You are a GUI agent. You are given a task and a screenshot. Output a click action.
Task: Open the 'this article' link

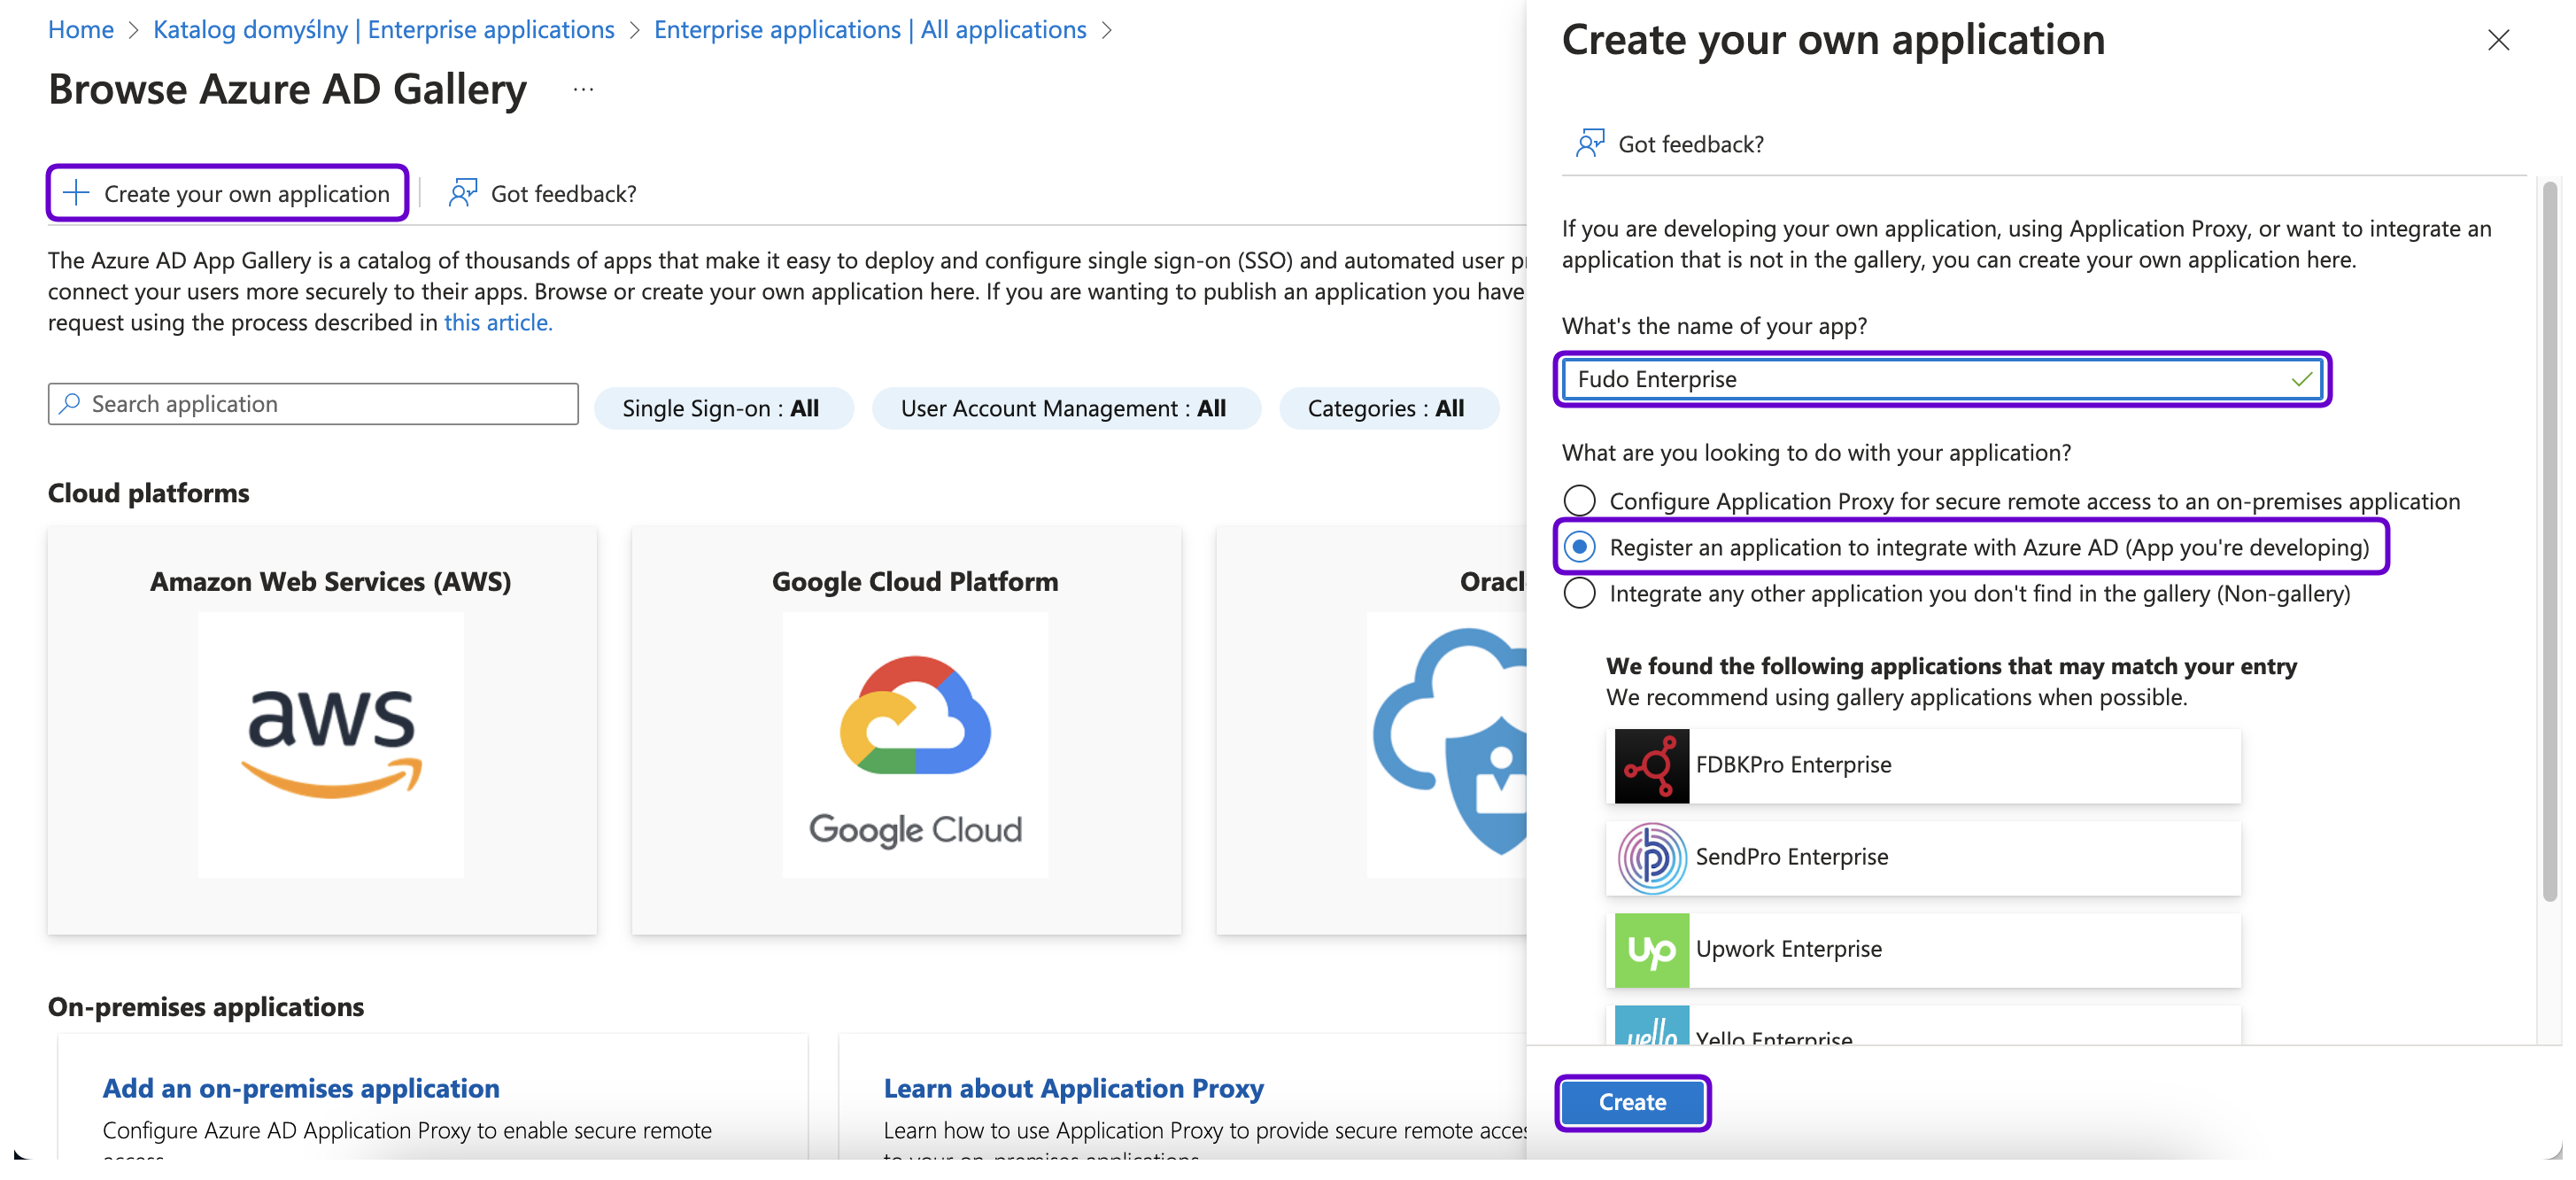click(497, 323)
